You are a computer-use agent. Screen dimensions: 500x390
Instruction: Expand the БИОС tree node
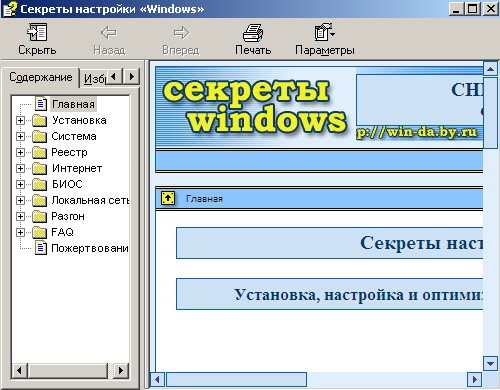pyautogui.click(x=20, y=184)
